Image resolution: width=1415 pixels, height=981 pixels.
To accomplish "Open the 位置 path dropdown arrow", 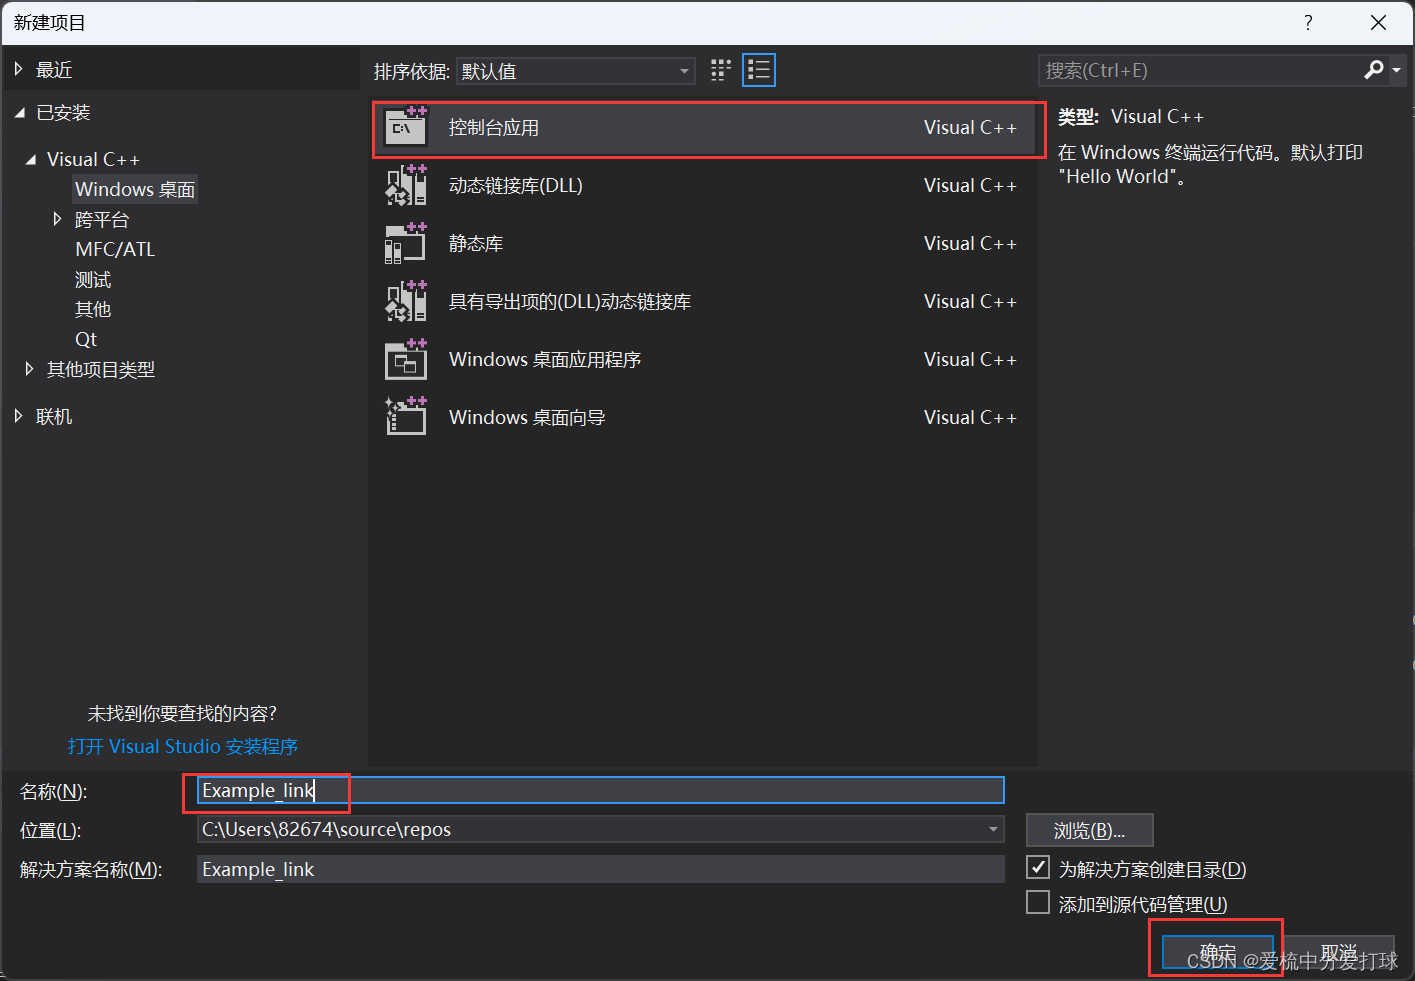I will tap(993, 829).
